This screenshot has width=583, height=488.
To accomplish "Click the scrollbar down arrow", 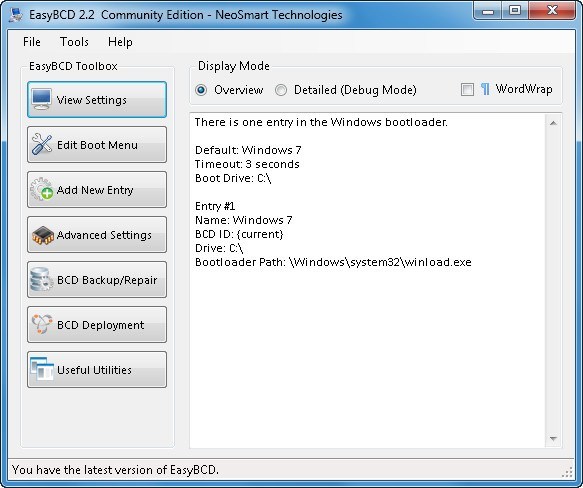I will click(553, 439).
